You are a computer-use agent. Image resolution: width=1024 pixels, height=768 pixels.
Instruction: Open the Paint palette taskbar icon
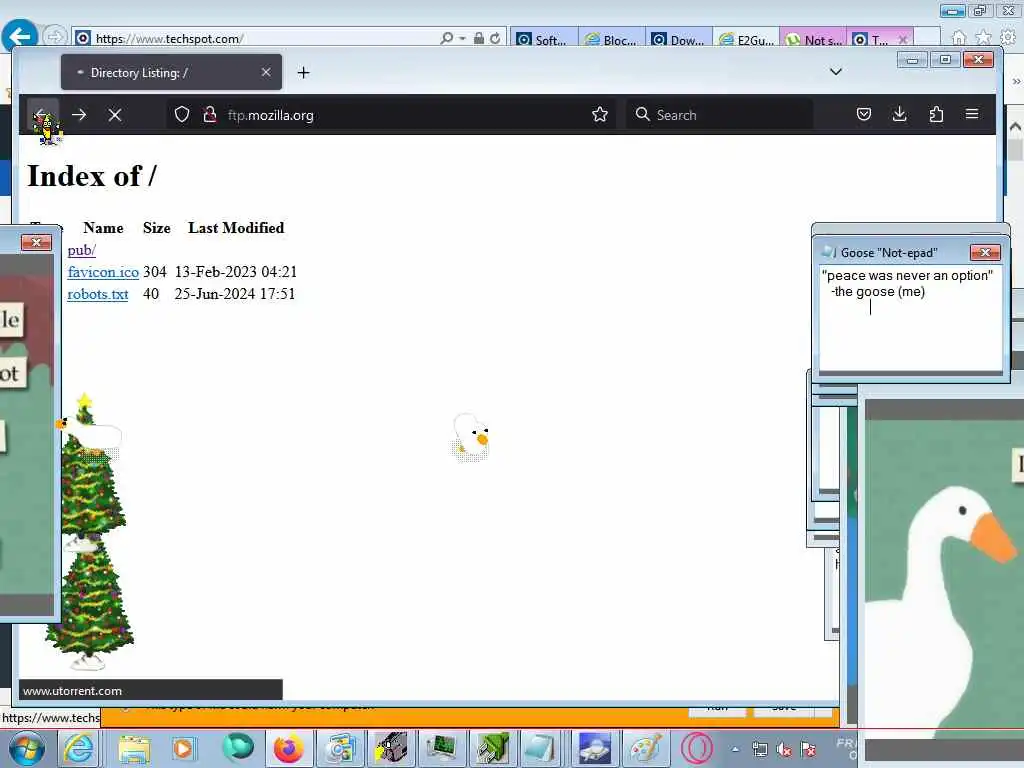645,748
